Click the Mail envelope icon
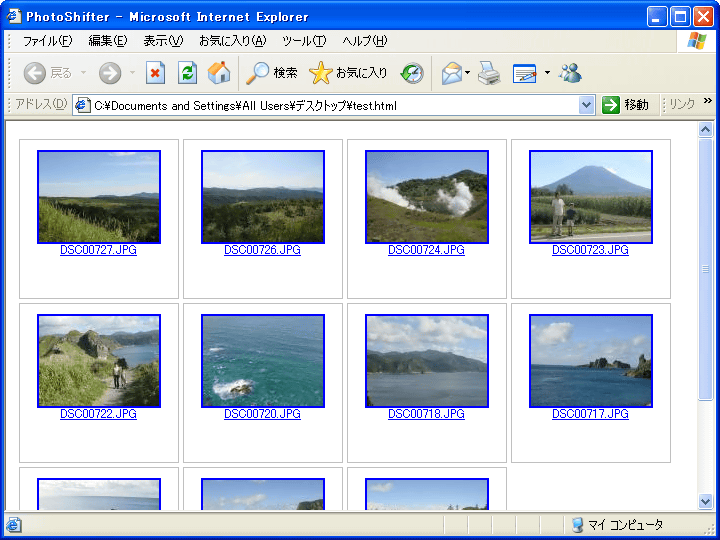The image size is (720, 540). point(452,73)
